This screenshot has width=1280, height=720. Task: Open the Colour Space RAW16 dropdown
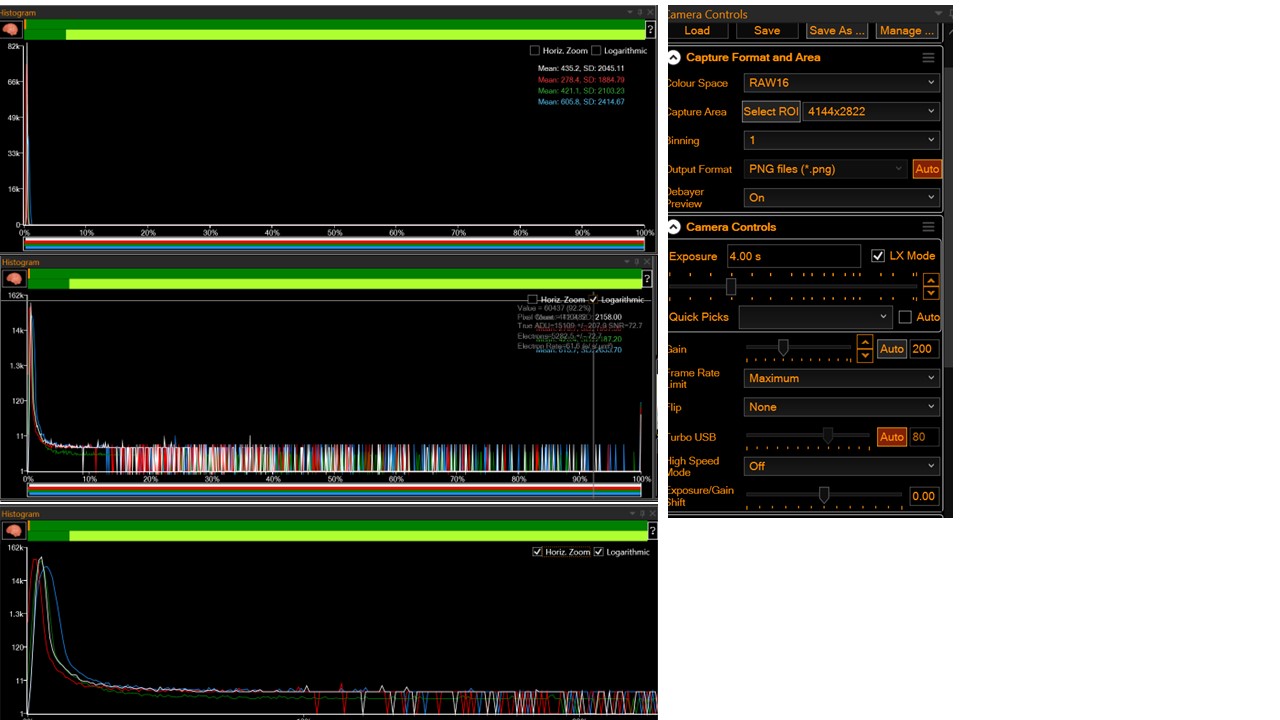(842, 83)
